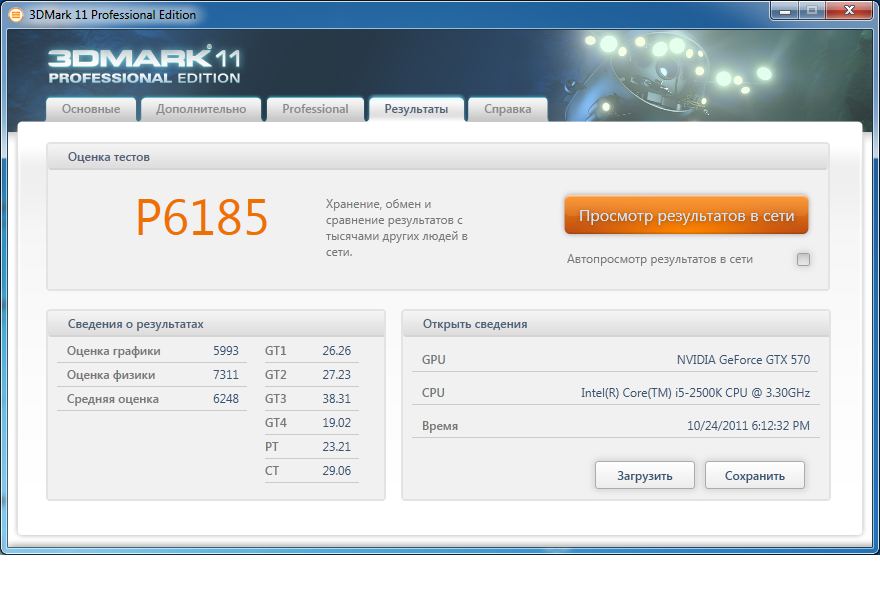Click the window title 3DMark 11 Professional Edition
880x614 pixels.
pyautogui.click(x=112, y=15)
